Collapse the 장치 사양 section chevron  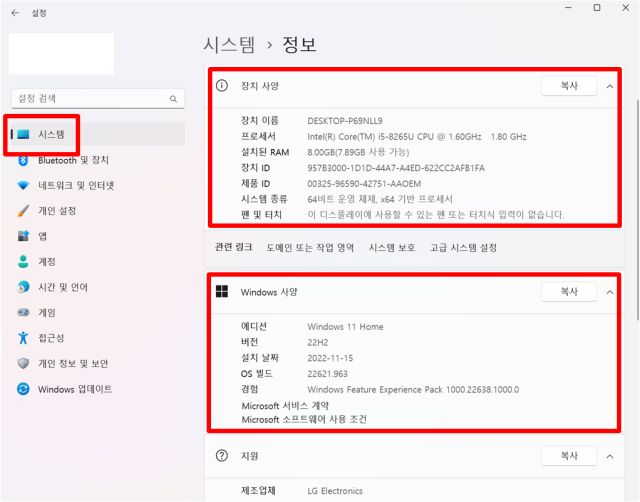(x=610, y=87)
